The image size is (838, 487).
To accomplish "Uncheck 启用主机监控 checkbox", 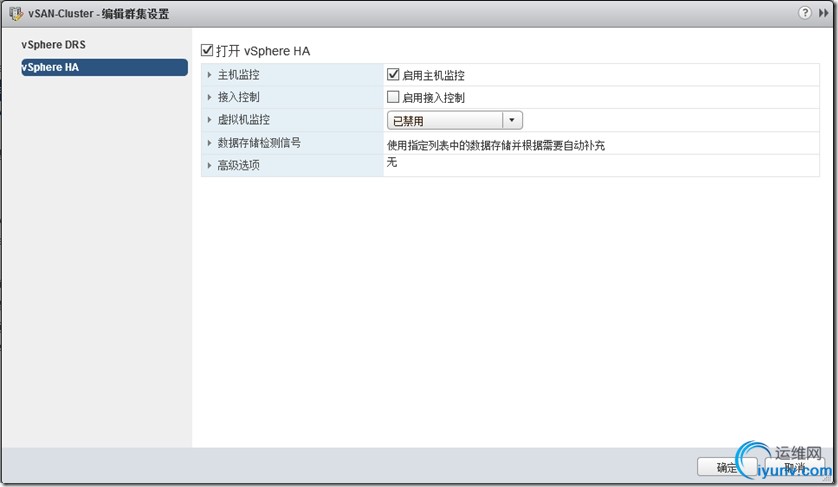I will 393,74.
